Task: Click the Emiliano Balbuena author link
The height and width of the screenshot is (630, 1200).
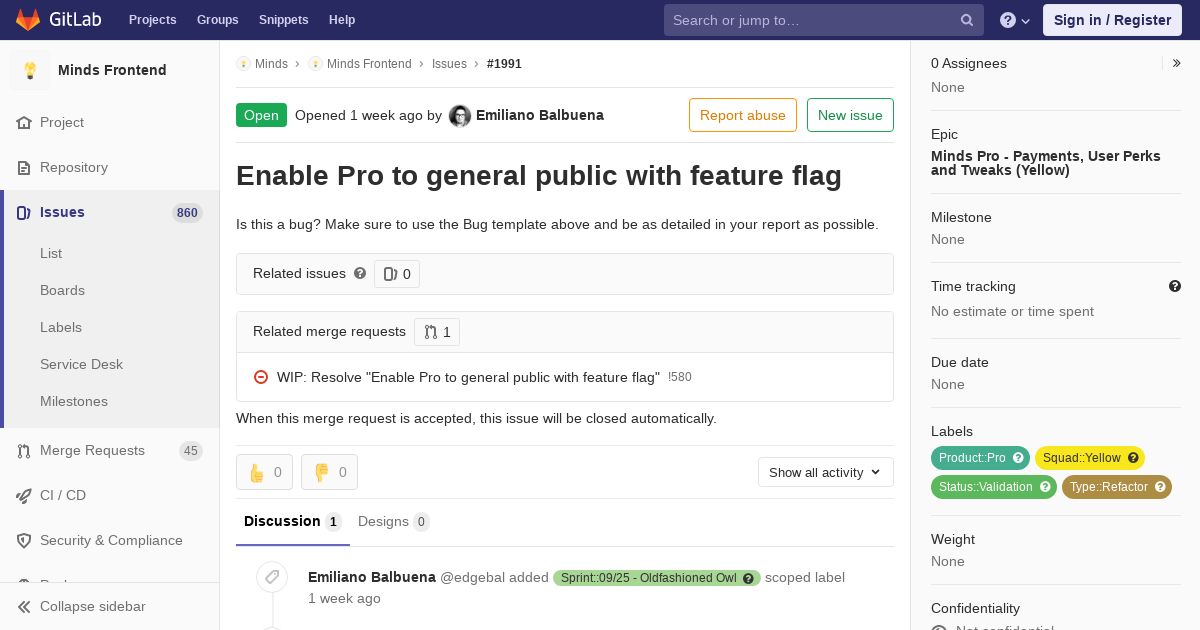Action: [x=540, y=115]
